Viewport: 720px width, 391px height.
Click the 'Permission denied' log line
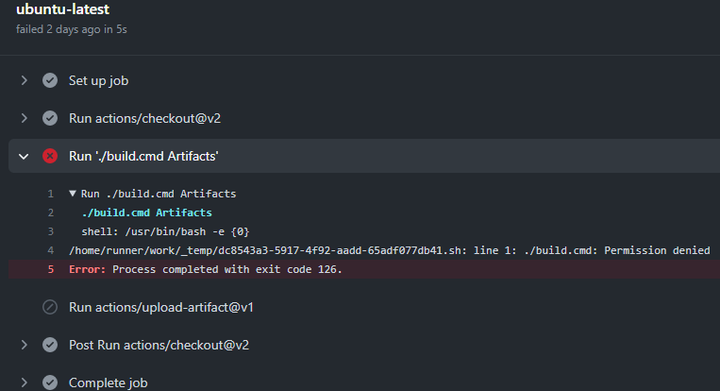(389, 250)
